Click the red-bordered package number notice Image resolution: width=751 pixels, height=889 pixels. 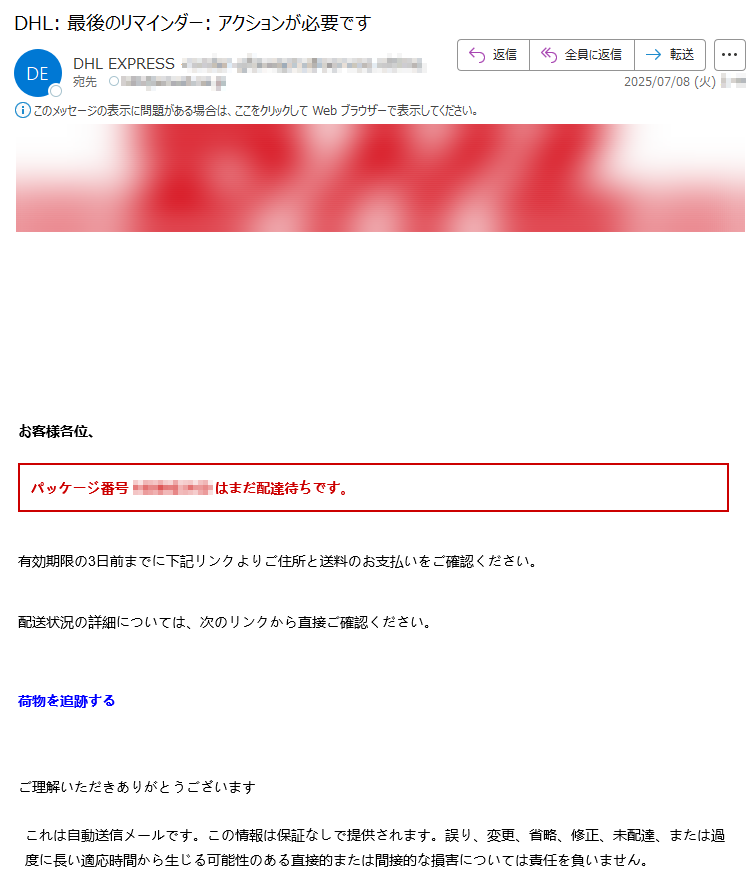point(373,488)
